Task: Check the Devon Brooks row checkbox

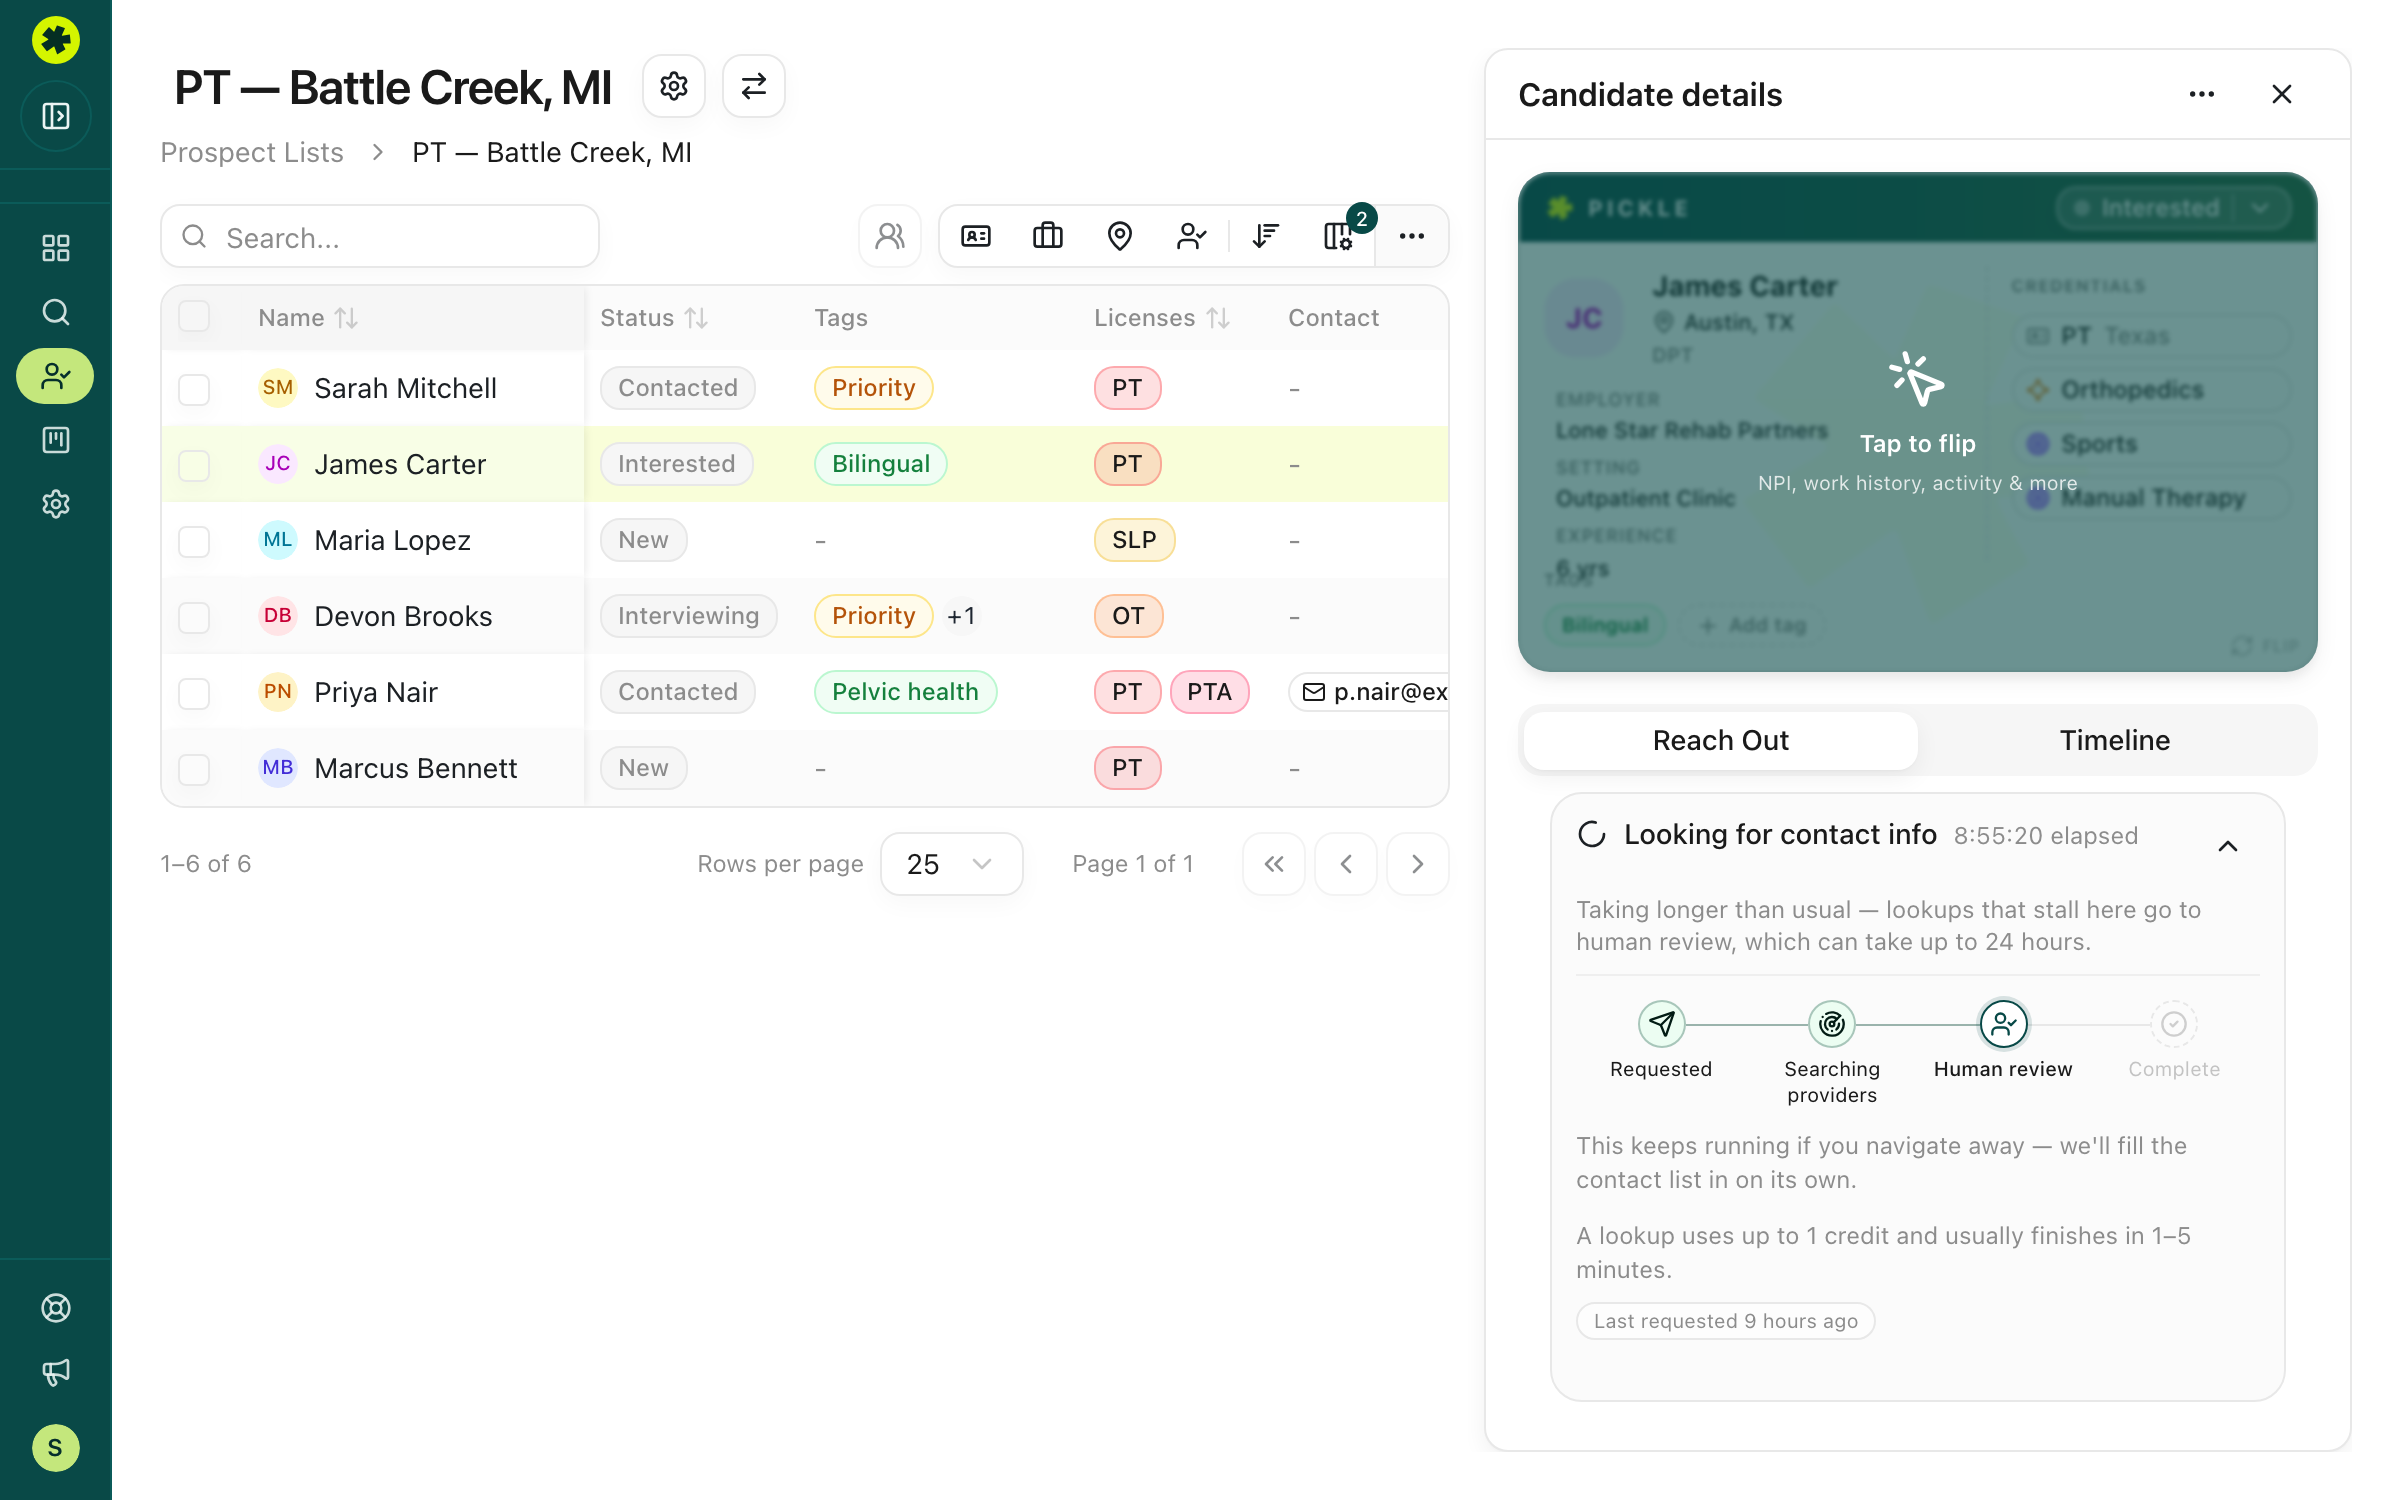Action: pos(194,617)
